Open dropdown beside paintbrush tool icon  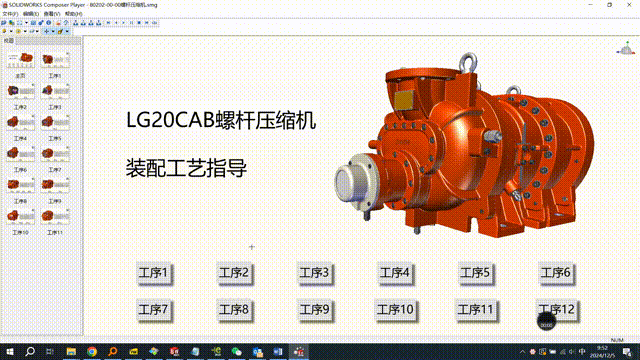point(67,31)
